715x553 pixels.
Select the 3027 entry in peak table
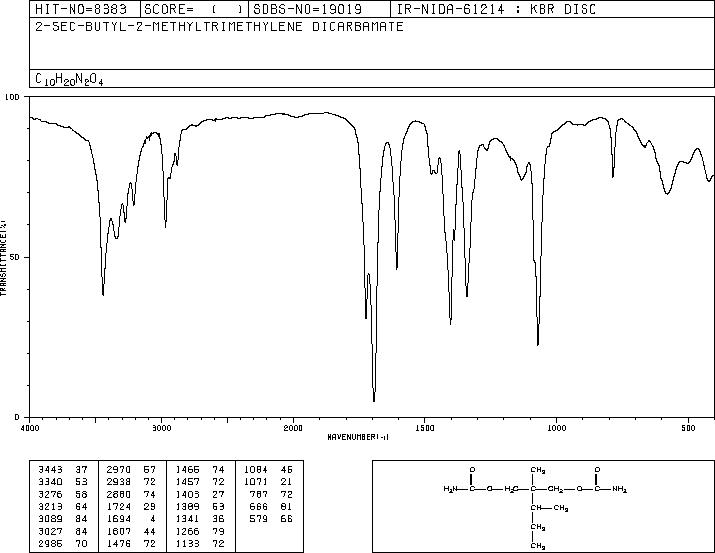[51, 531]
